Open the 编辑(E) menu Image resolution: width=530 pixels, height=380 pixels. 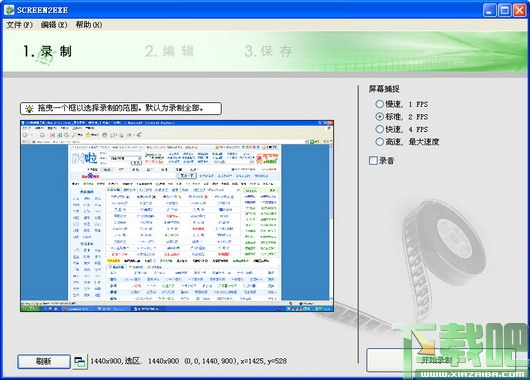point(54,25)
